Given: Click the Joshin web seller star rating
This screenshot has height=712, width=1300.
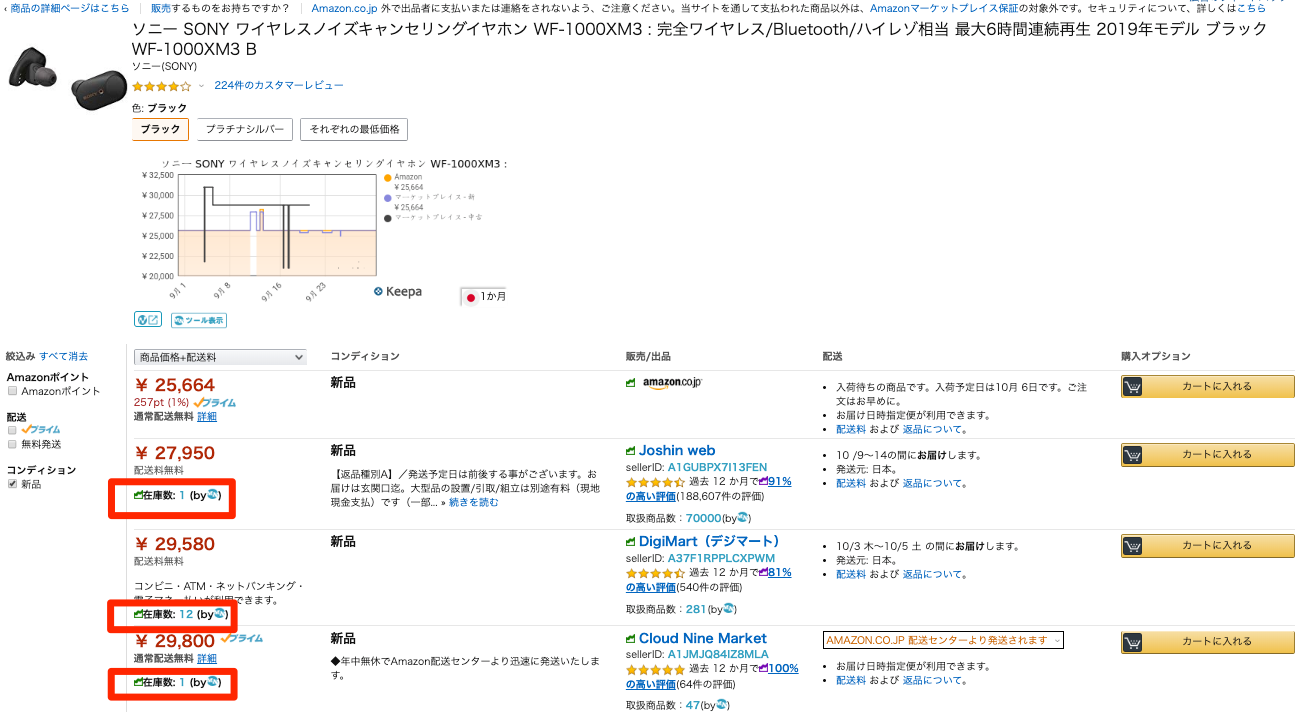Looking at the screenshot, I should click(x=656, y=481).
